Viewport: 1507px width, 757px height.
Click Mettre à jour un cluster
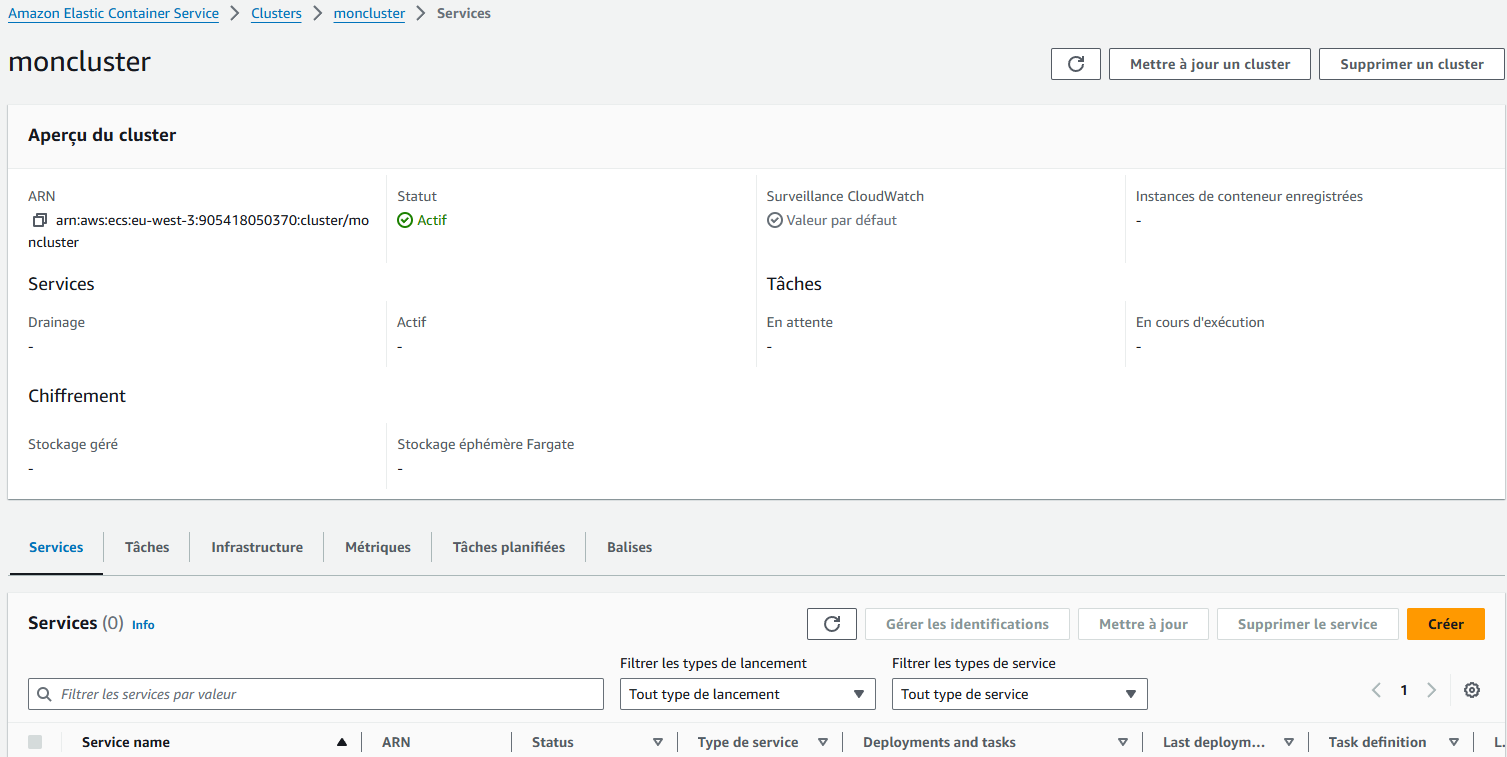[x=1210, y=64]
